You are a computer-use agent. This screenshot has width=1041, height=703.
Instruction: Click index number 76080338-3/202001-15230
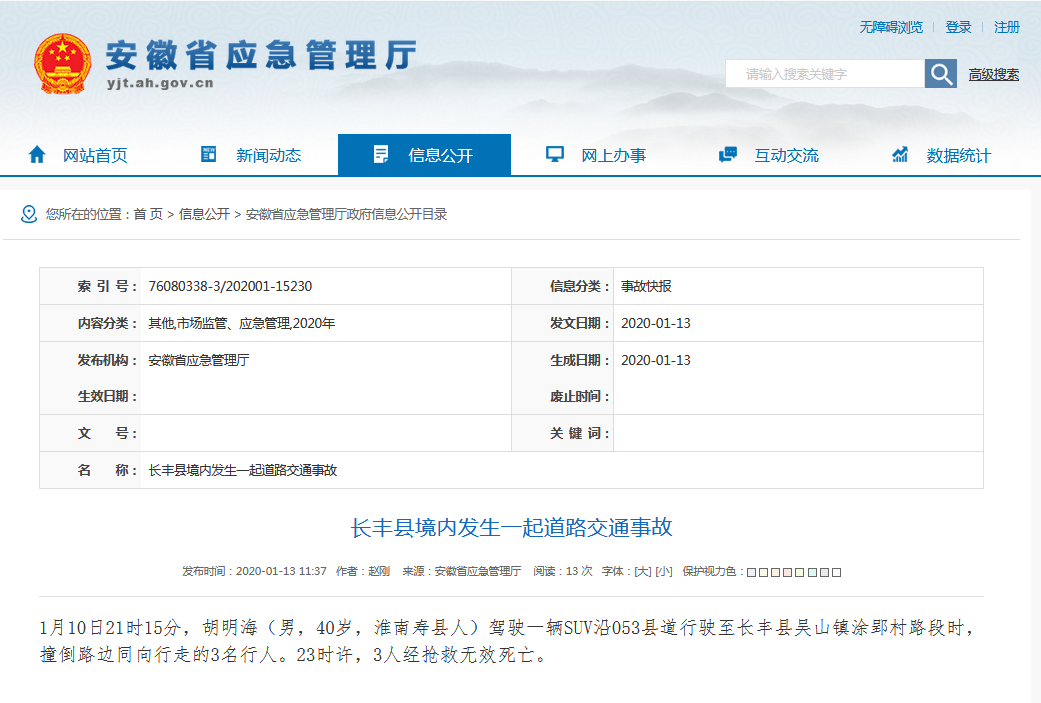pos(230,286)
